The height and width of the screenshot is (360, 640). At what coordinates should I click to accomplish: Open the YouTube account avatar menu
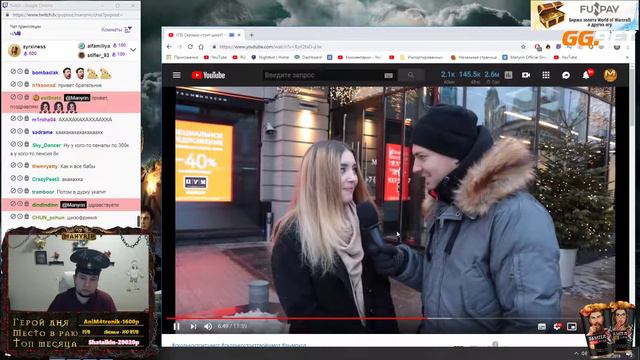click(x=610, y=75)
